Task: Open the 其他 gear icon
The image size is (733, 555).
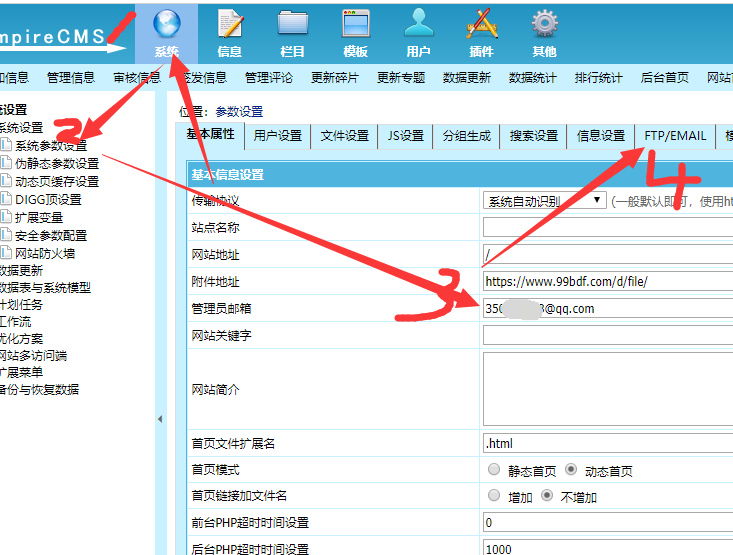Action: click(x=544, y=25)
